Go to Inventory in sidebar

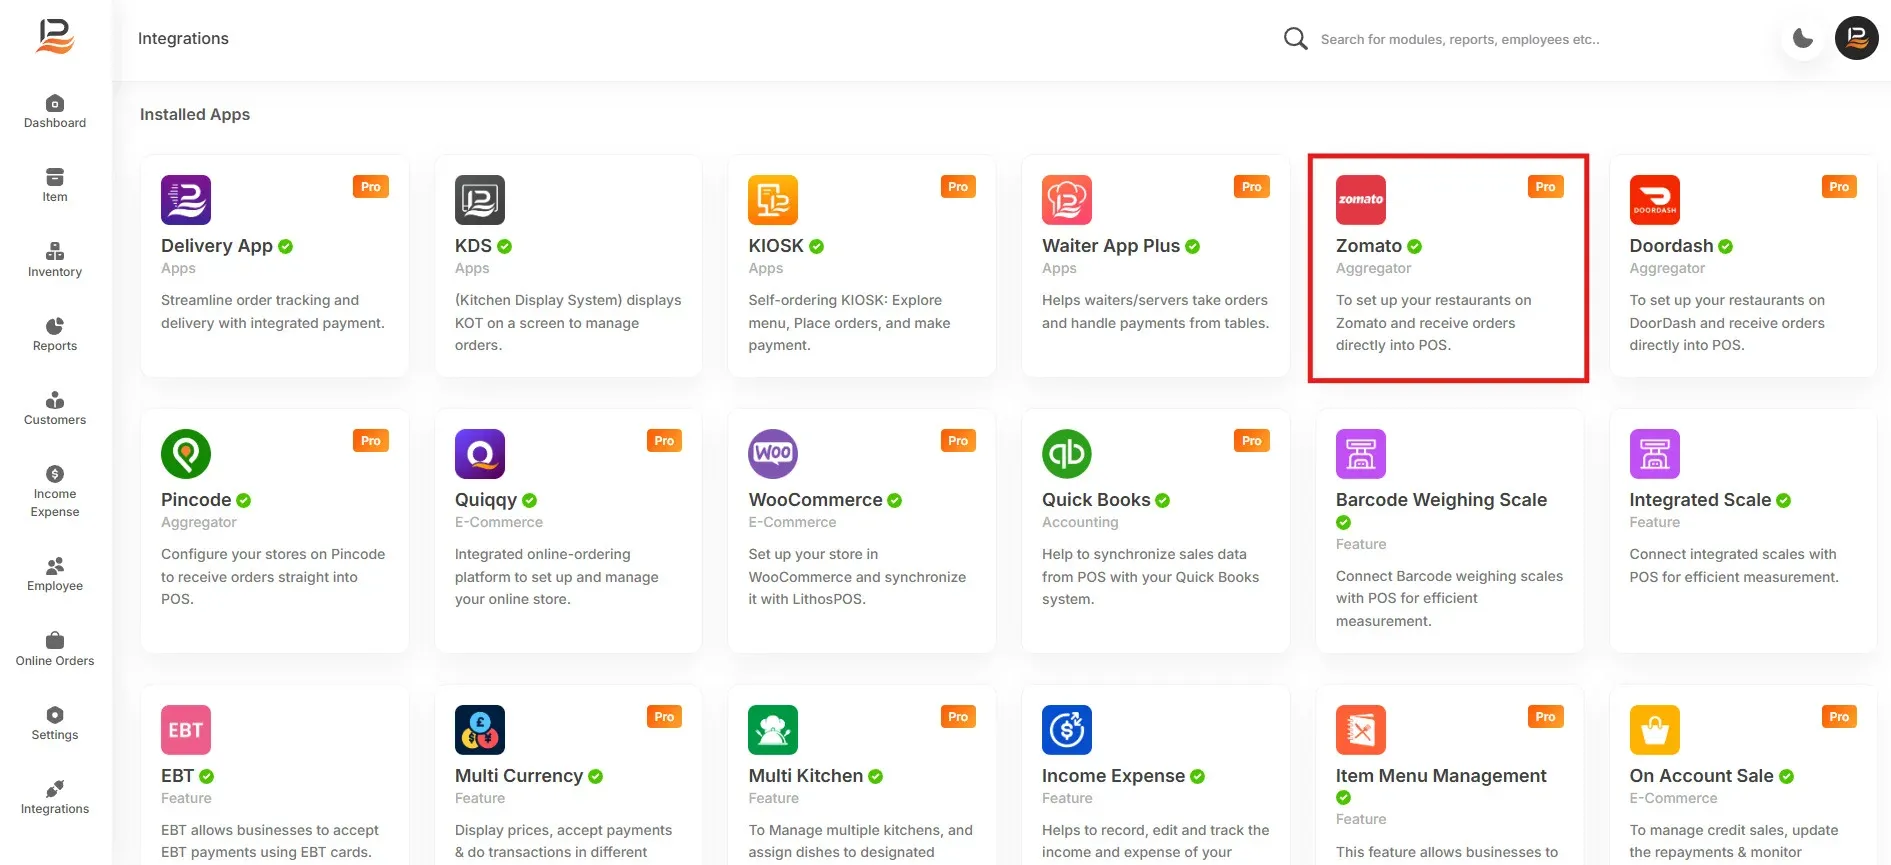point(55,260)
